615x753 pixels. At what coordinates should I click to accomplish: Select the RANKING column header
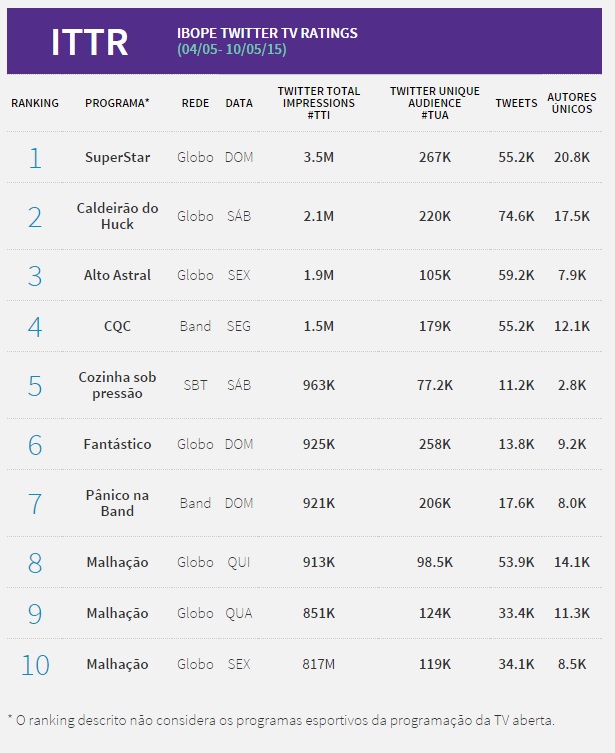click(35, 103)
